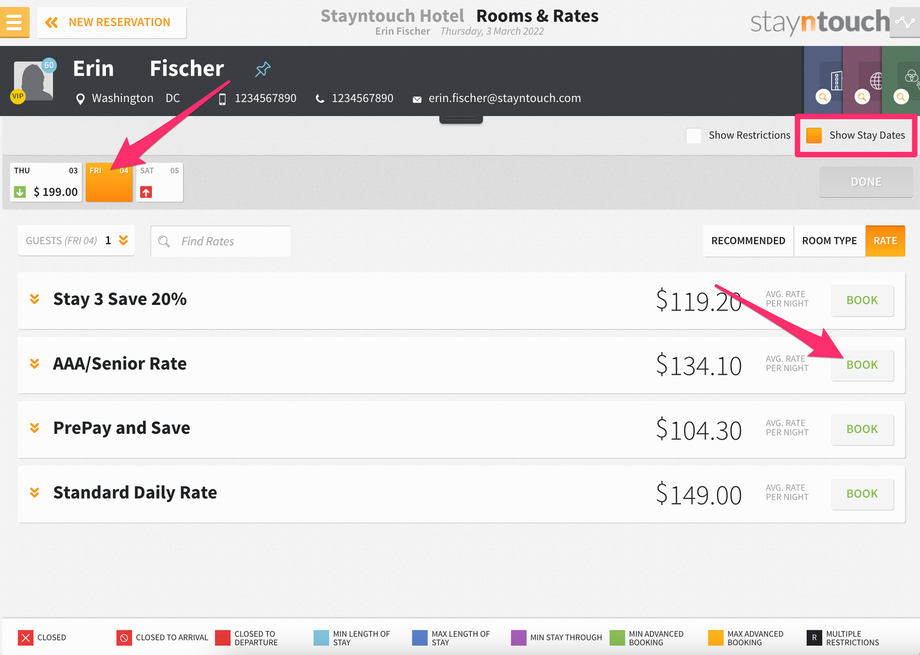Expand the Standard Daily Rate row
The height and width of the screenshot is (655, 920).
(35, 492)
